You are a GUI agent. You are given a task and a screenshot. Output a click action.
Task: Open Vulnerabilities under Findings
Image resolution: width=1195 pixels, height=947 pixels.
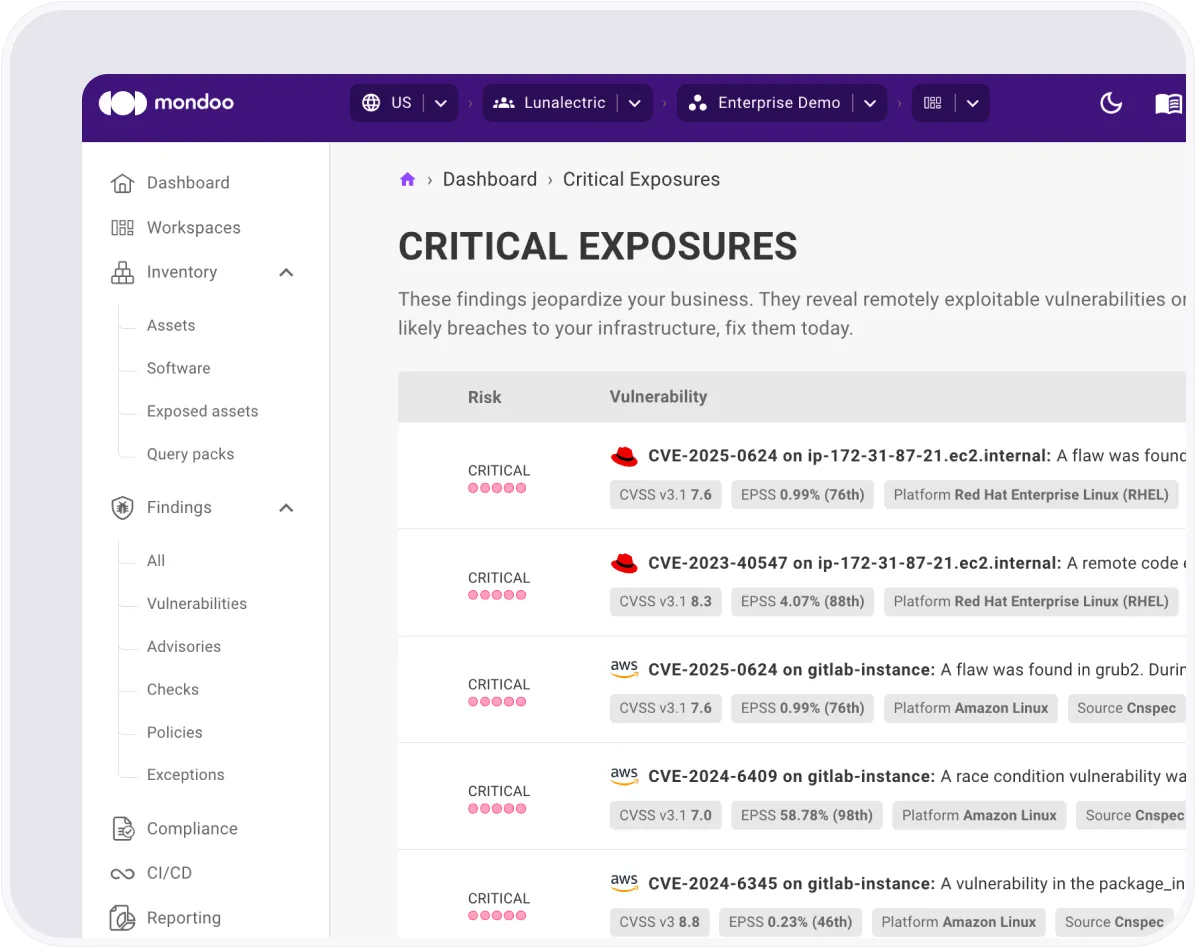coord(196,604)
